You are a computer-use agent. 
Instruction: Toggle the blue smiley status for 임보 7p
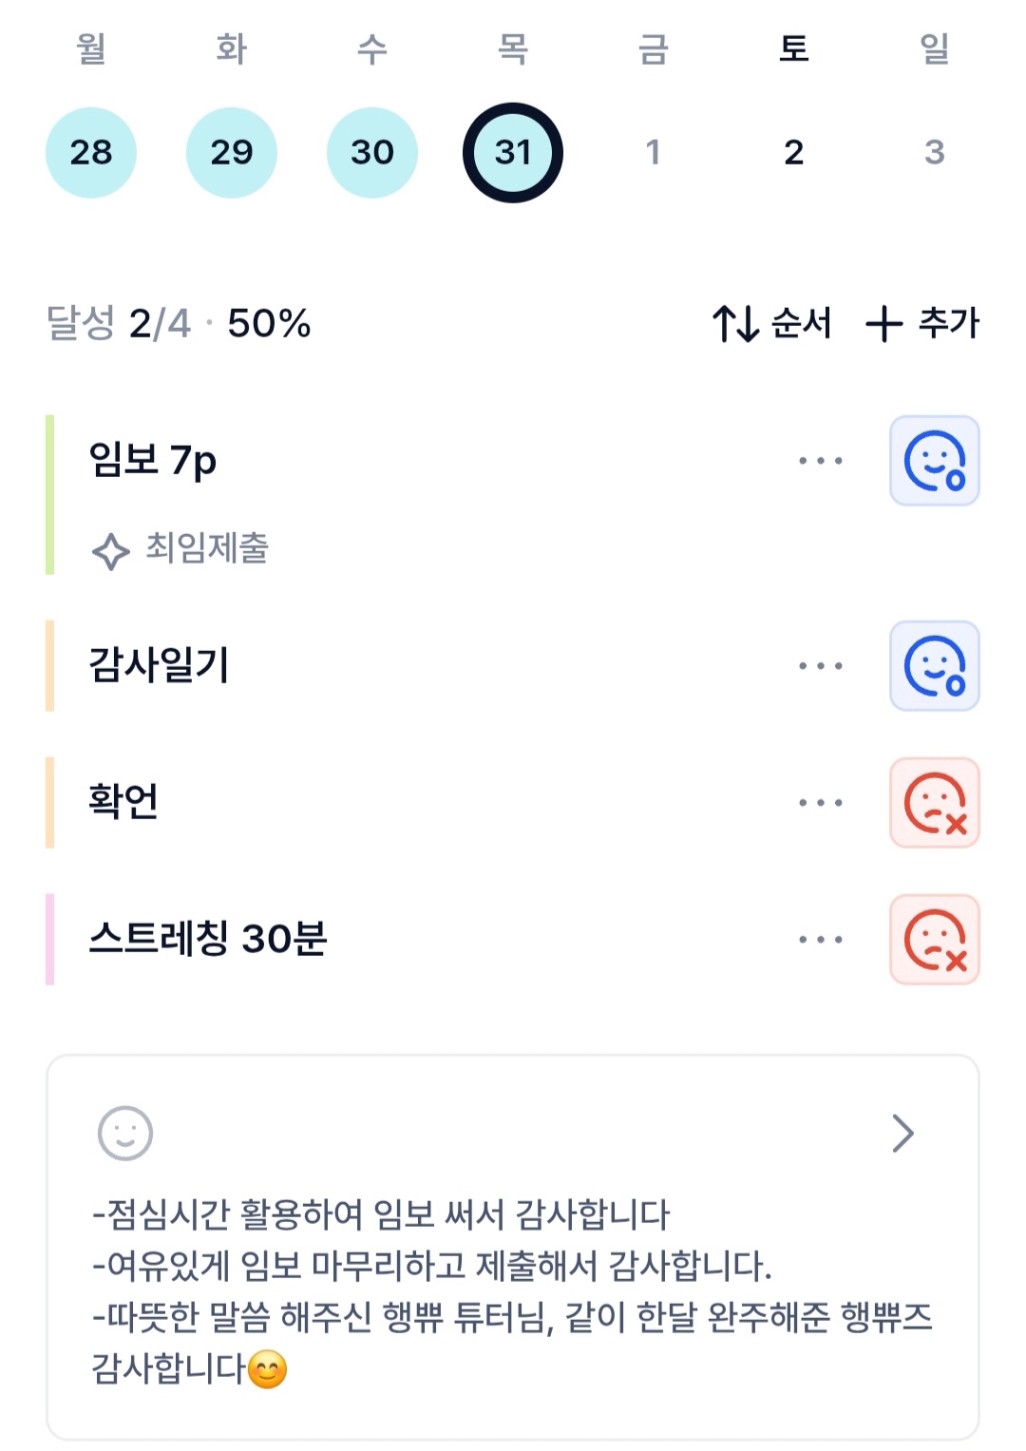[x=934, y=461]
